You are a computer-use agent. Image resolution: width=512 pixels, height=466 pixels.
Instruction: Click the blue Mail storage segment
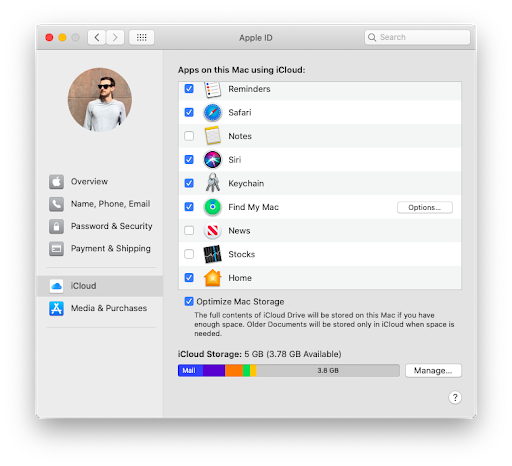[x=190, y=371]
